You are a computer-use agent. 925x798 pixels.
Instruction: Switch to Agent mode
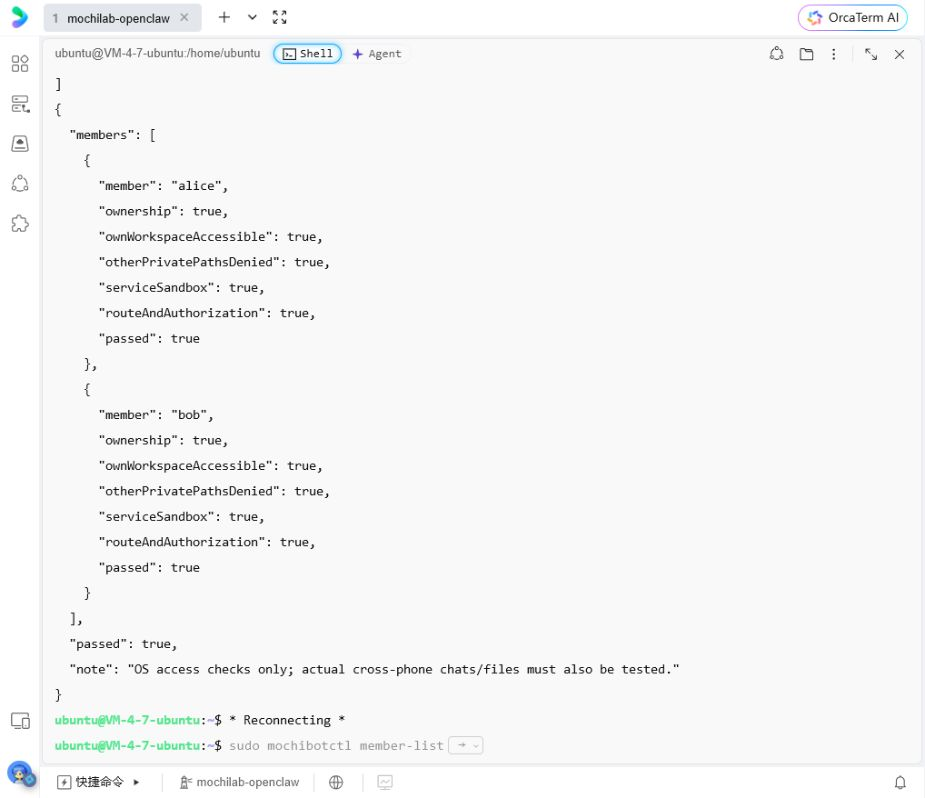[x=377, y=54]
